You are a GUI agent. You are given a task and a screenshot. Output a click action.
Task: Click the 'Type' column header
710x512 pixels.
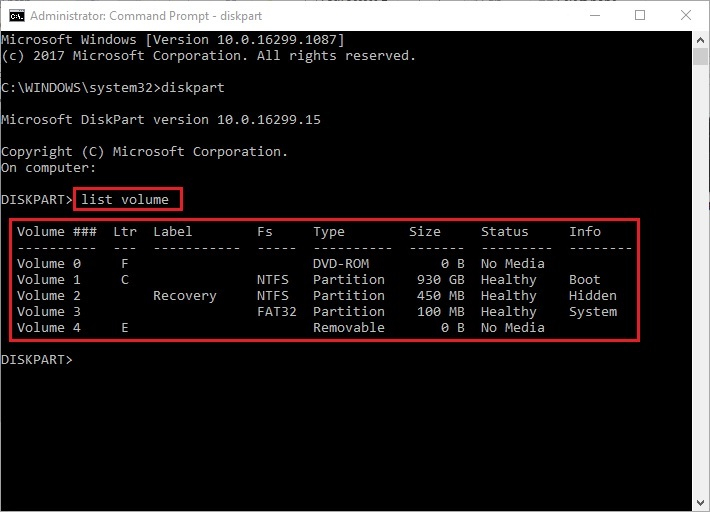[329, 232]
